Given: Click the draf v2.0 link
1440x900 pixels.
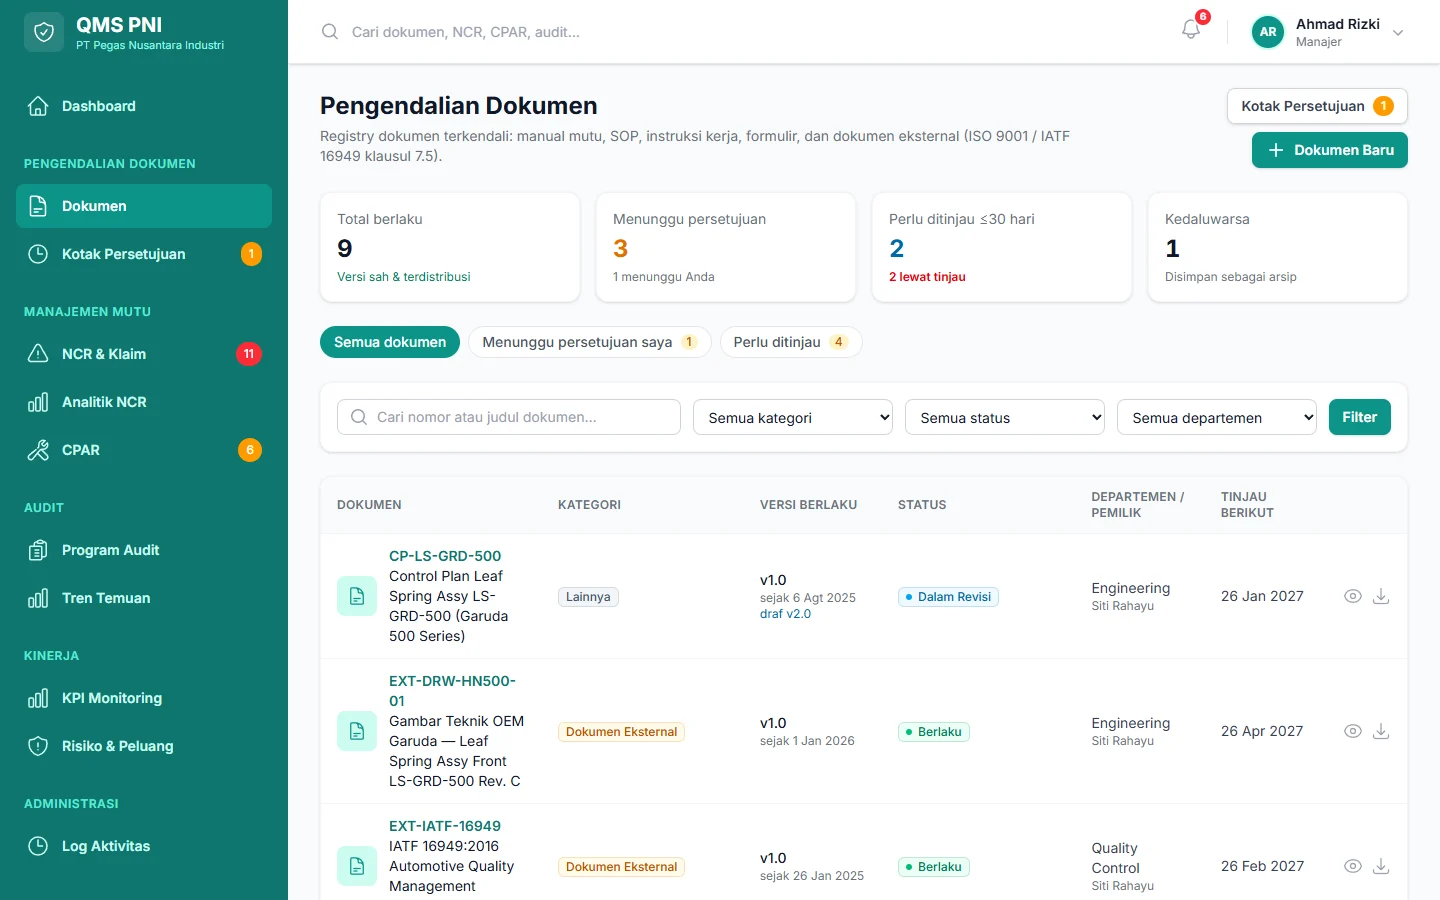Looking at the screenshot, I should [785, 614].
